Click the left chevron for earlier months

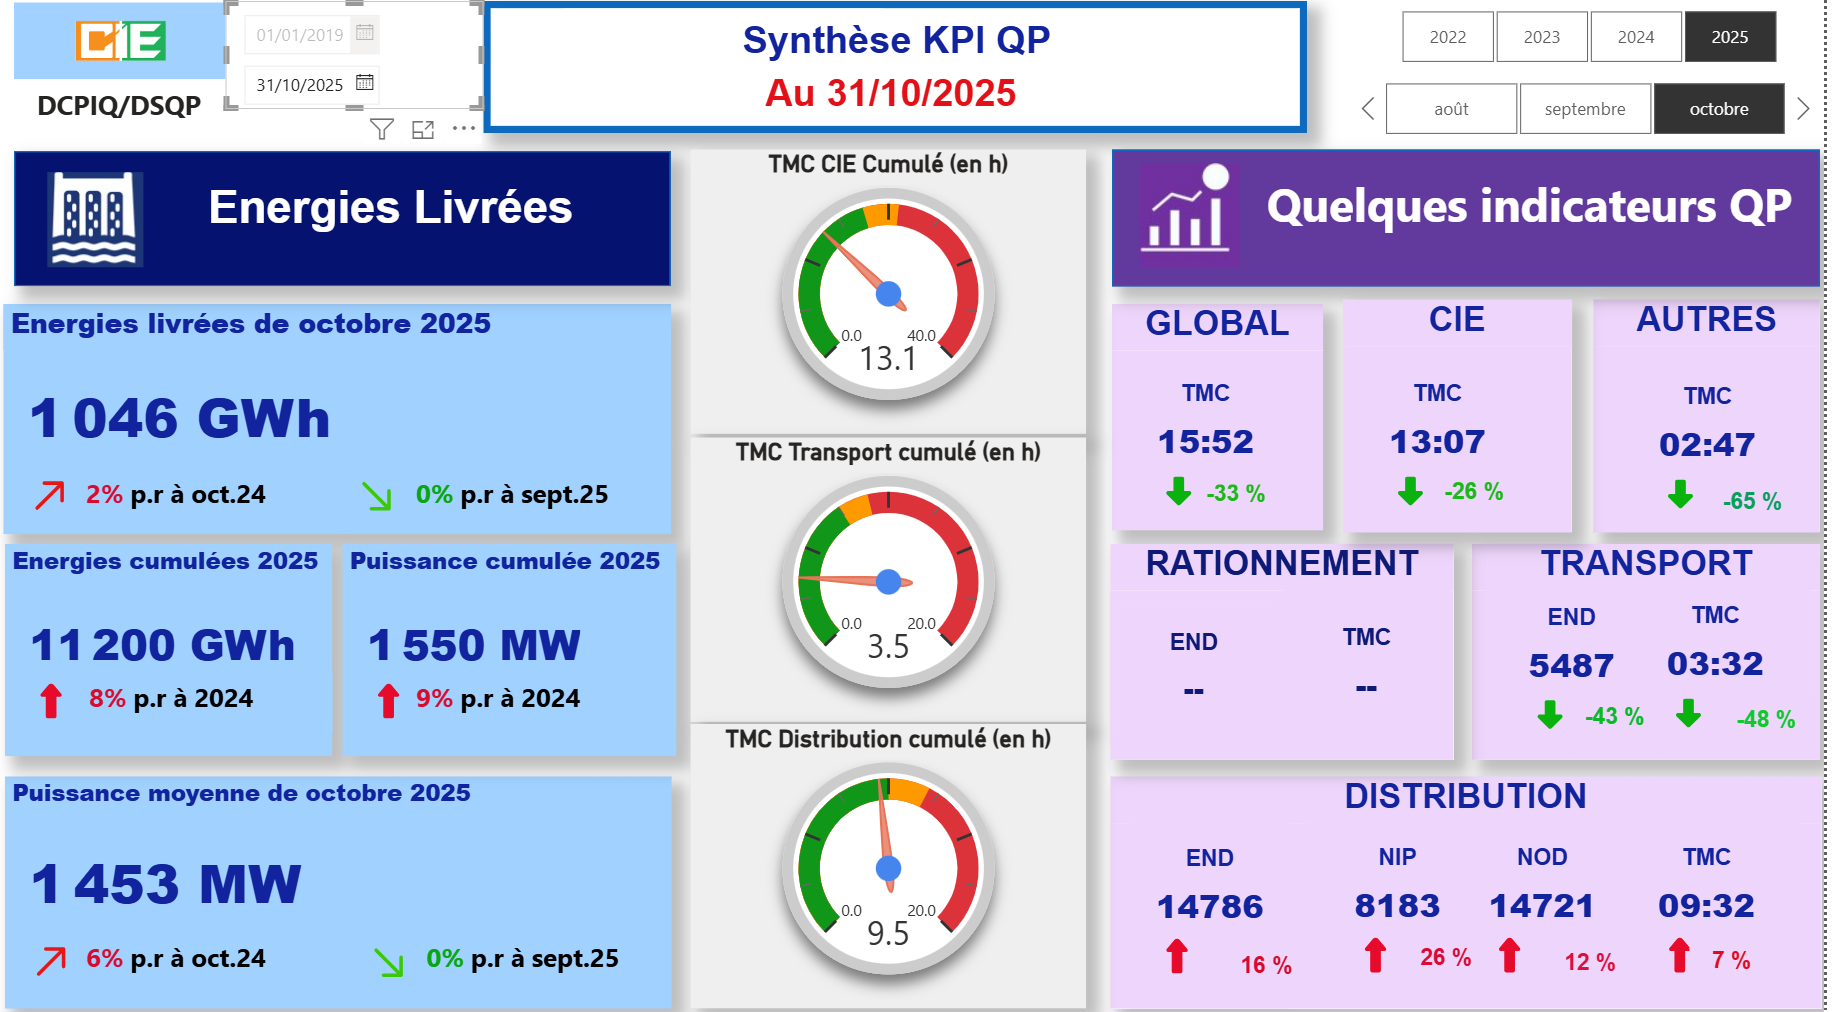(x=1367, y=108)
